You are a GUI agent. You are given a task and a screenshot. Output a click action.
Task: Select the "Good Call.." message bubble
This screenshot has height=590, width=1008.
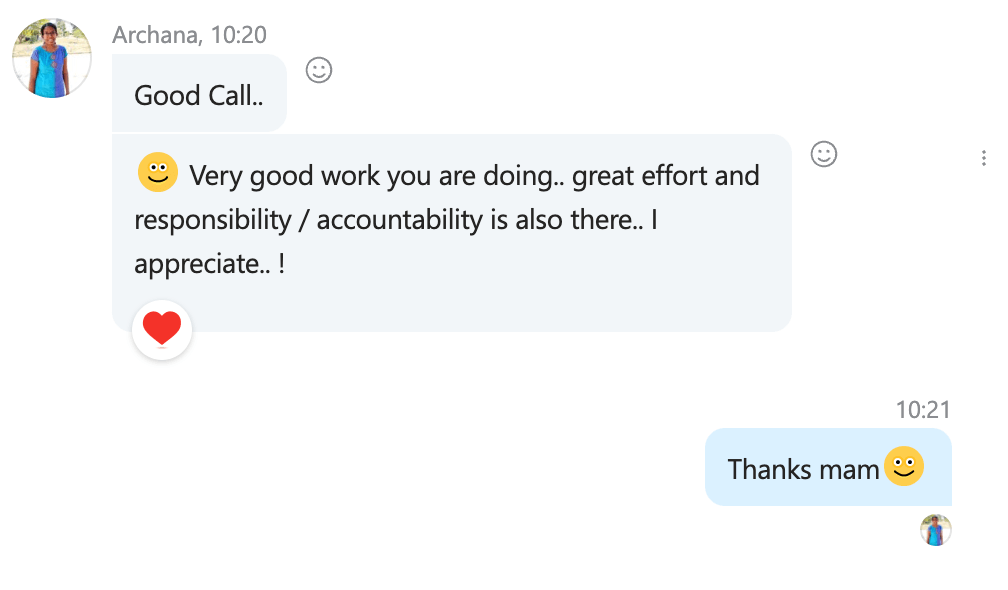click(x=199, y=95)
